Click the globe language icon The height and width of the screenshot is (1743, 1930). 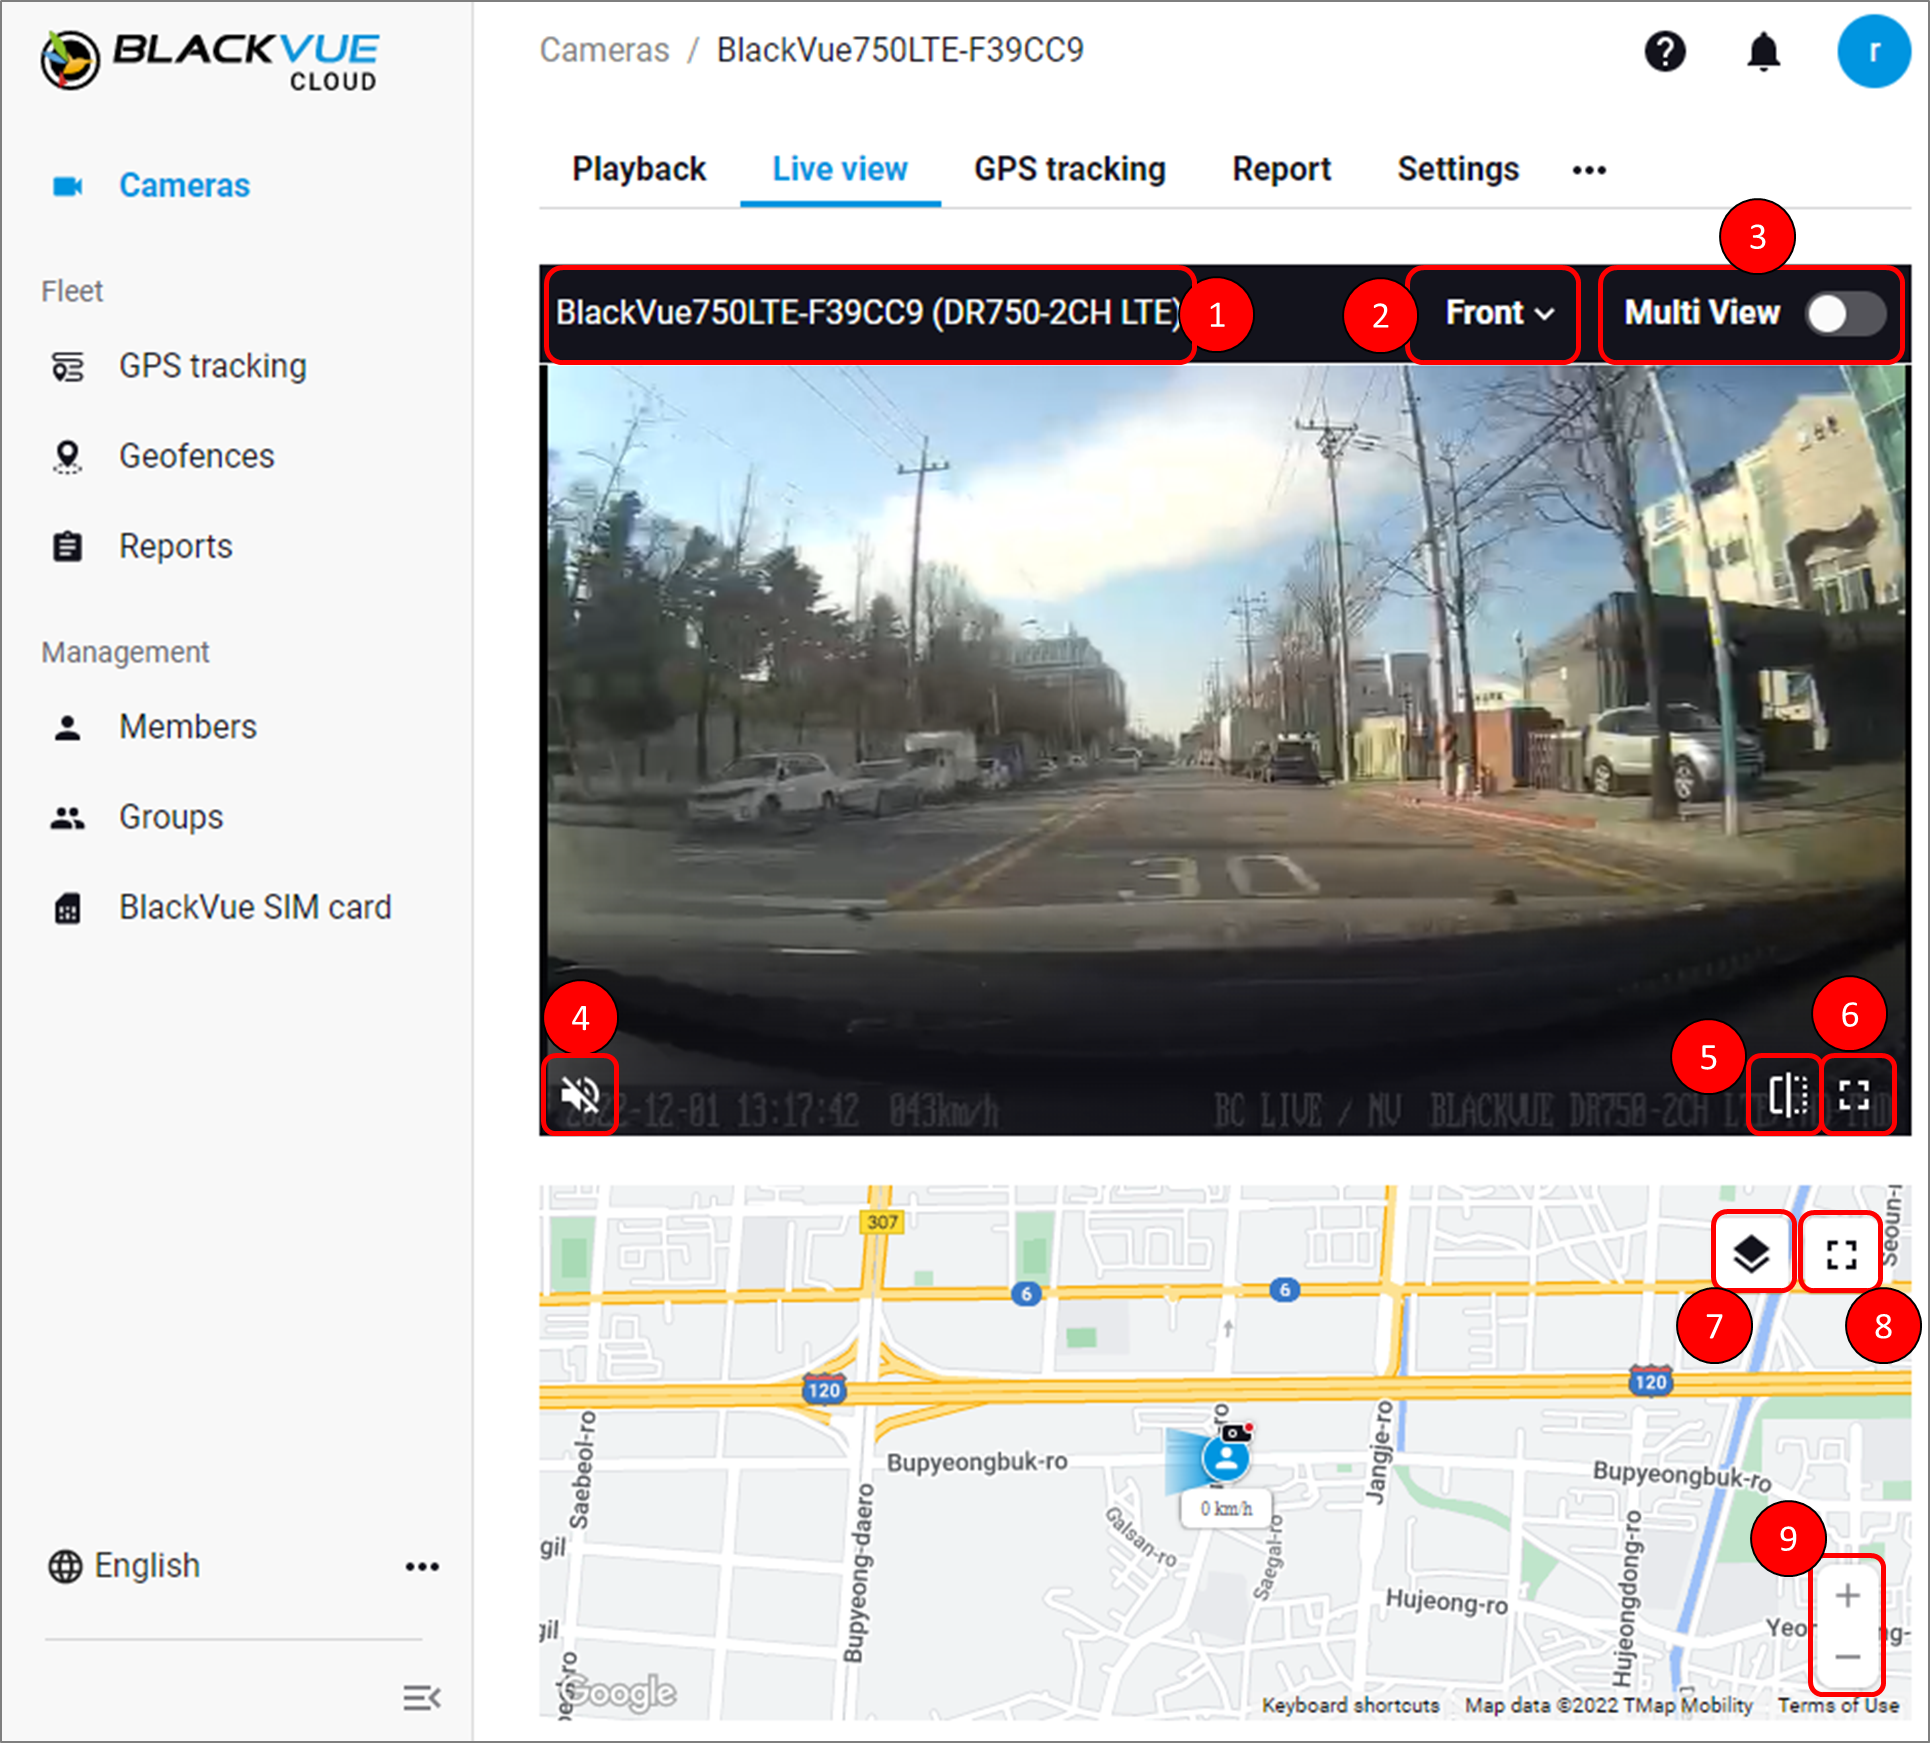[x=65, y=1566]
